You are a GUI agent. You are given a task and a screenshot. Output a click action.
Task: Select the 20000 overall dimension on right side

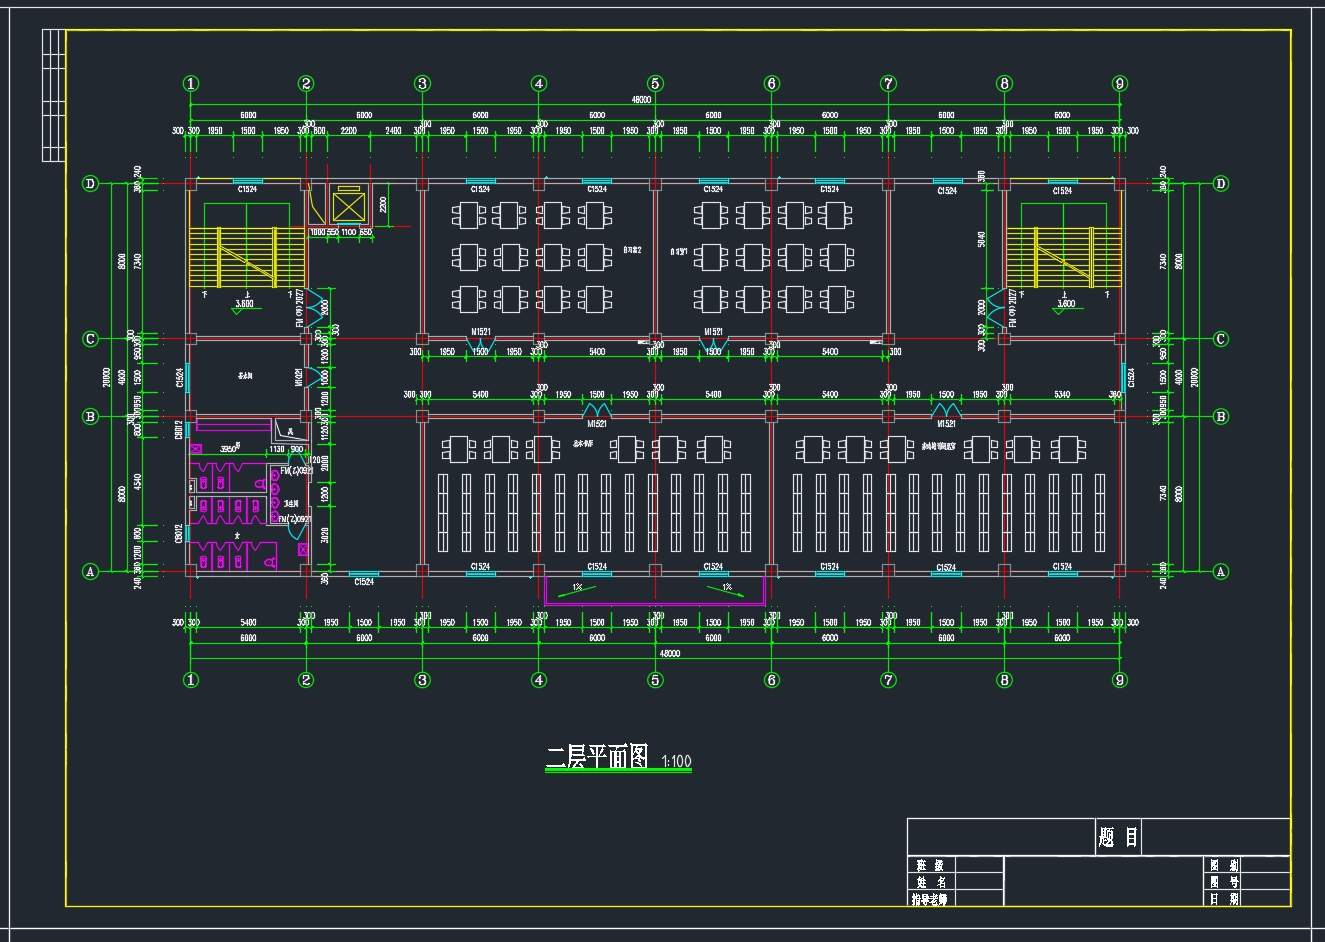point(1195,377)
